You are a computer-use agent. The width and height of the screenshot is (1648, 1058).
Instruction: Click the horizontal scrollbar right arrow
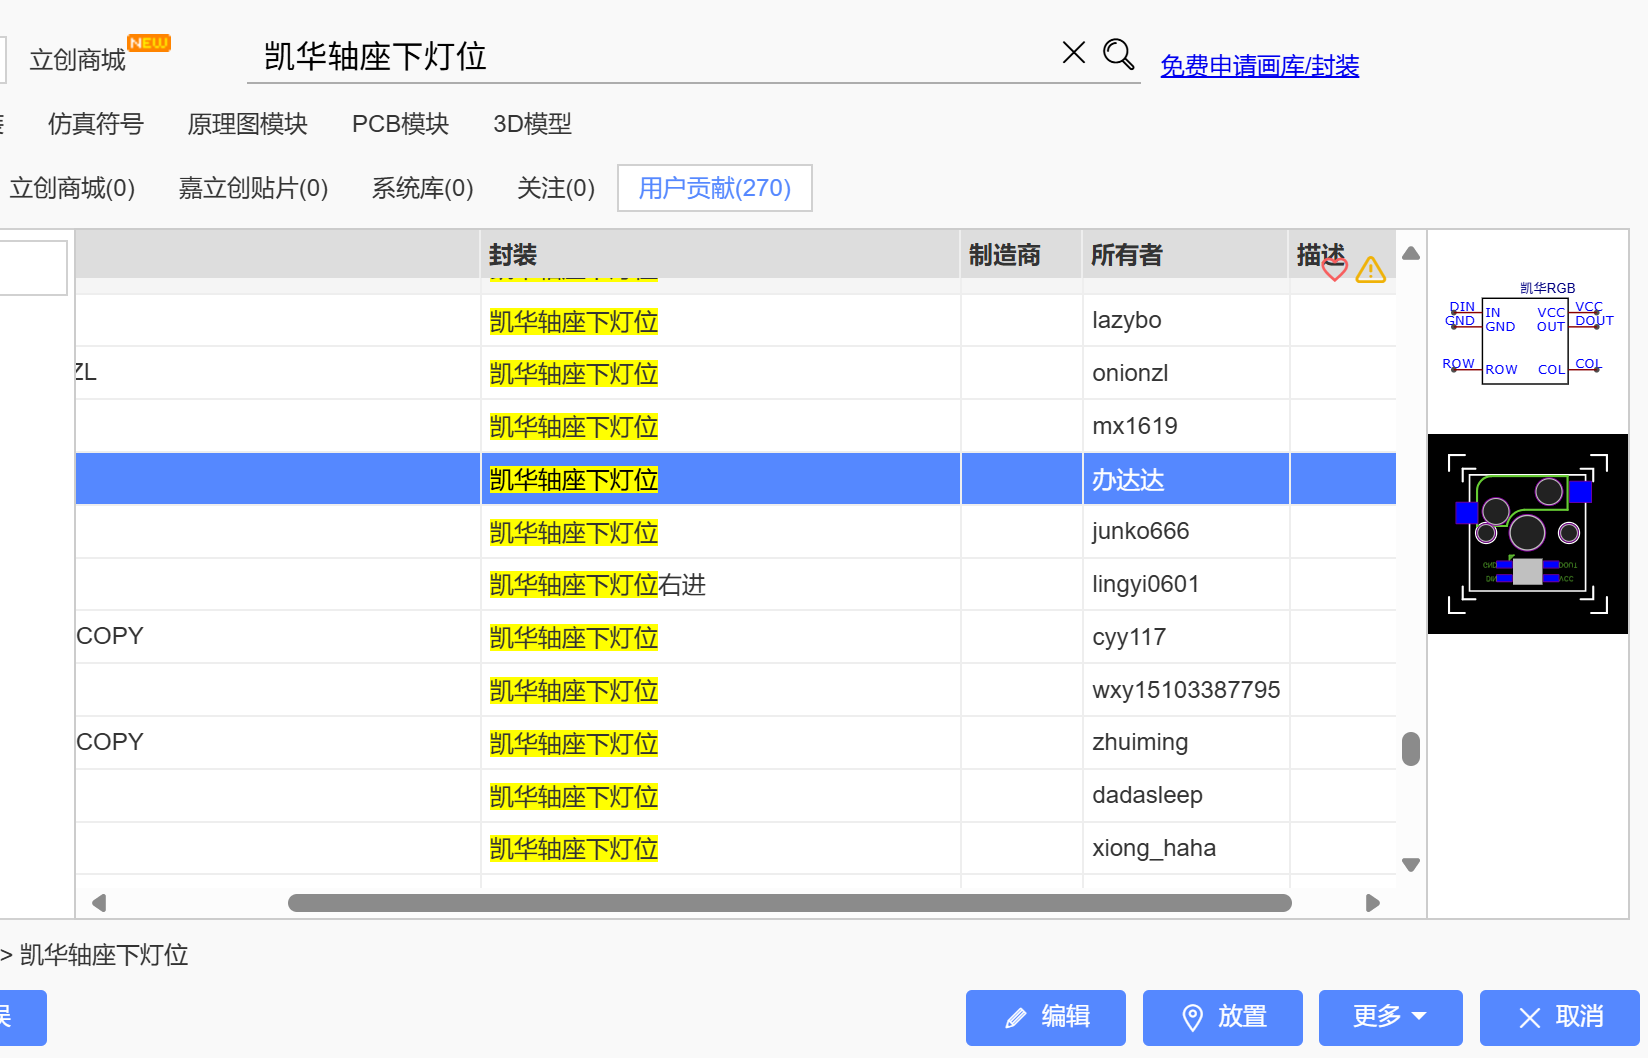[1373, 903]
